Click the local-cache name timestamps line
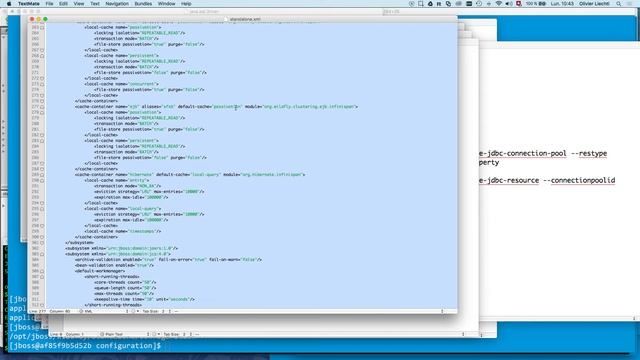 (123, 231)
